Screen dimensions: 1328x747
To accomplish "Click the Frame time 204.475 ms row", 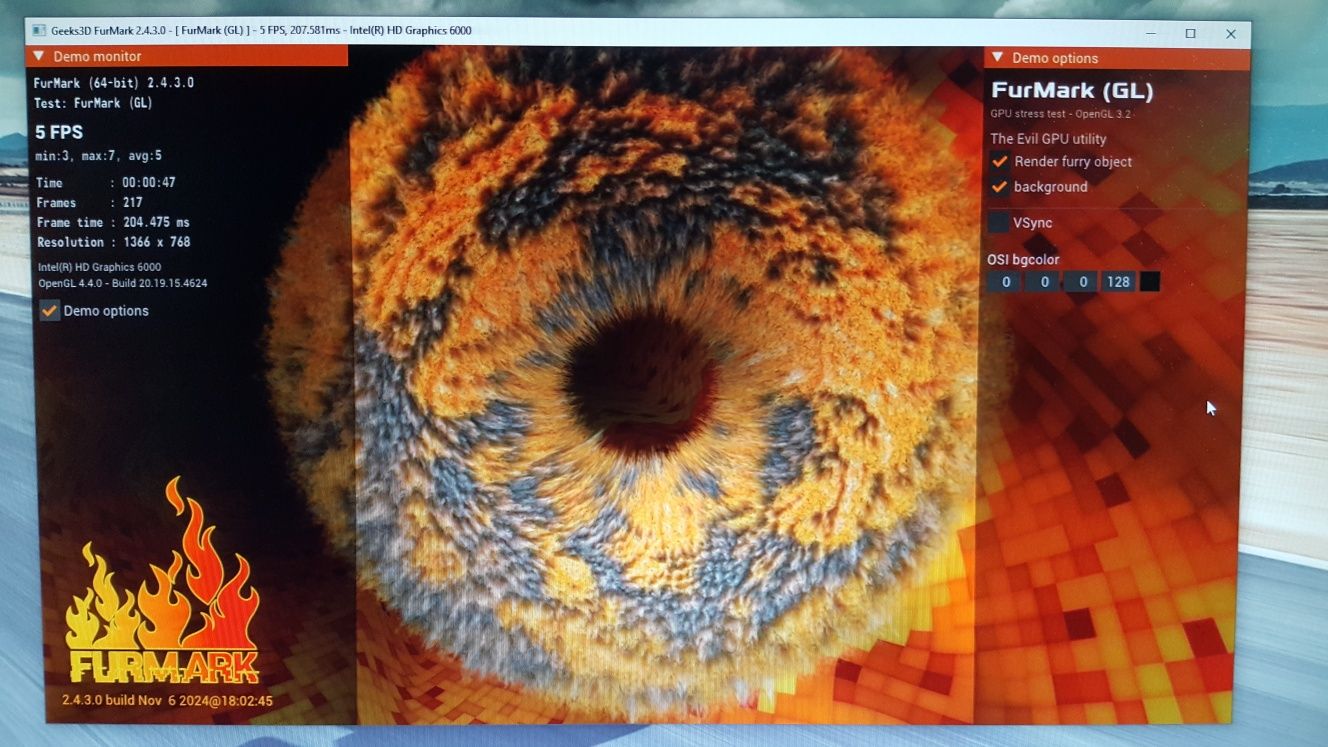I will pyautogui.click(x=113, y=222).
